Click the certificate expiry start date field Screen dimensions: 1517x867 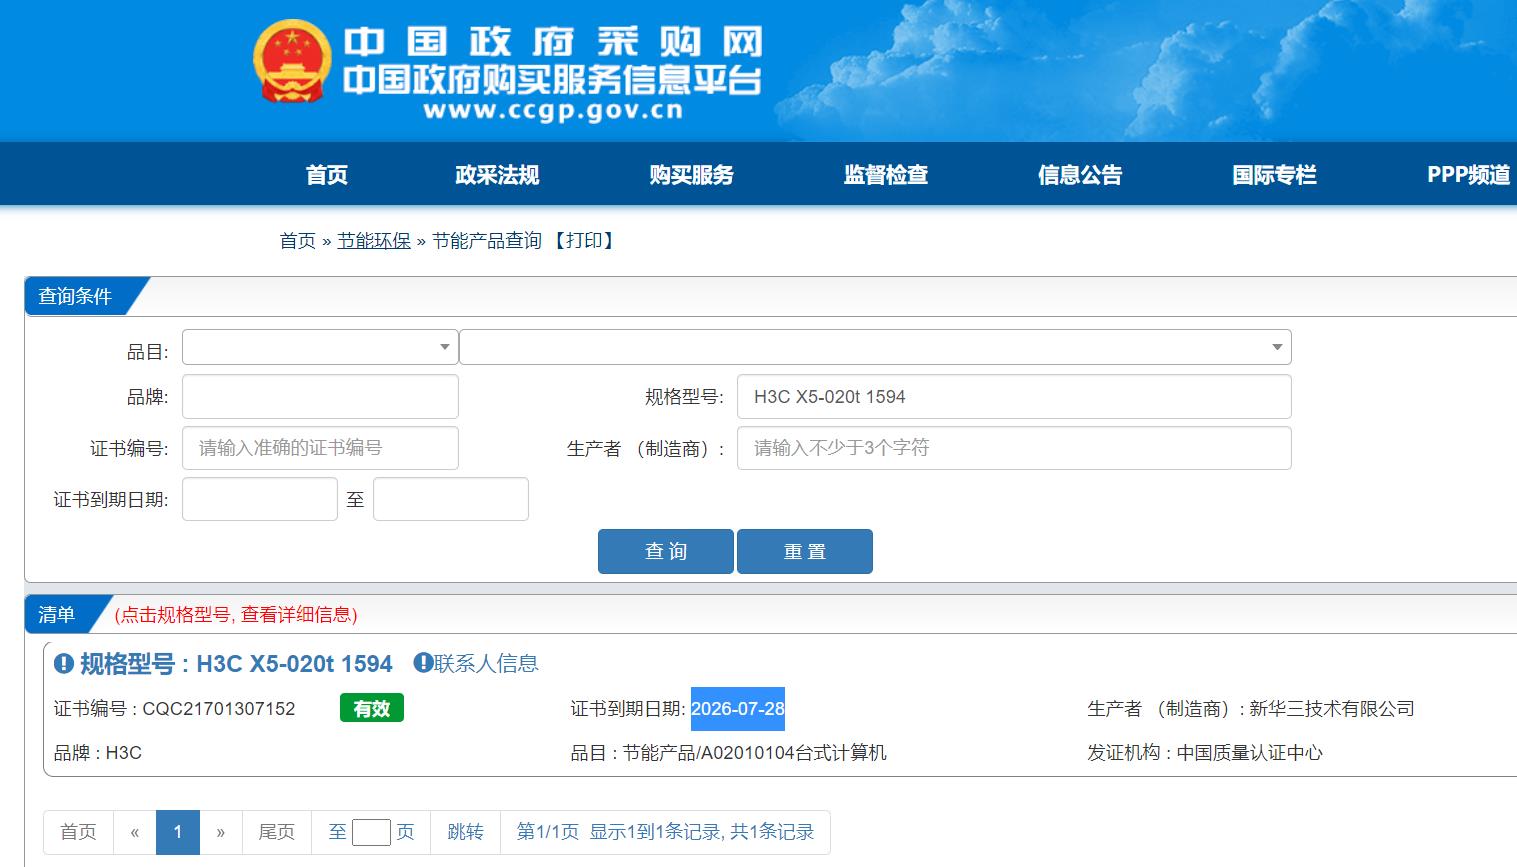[x=260, y=499]
